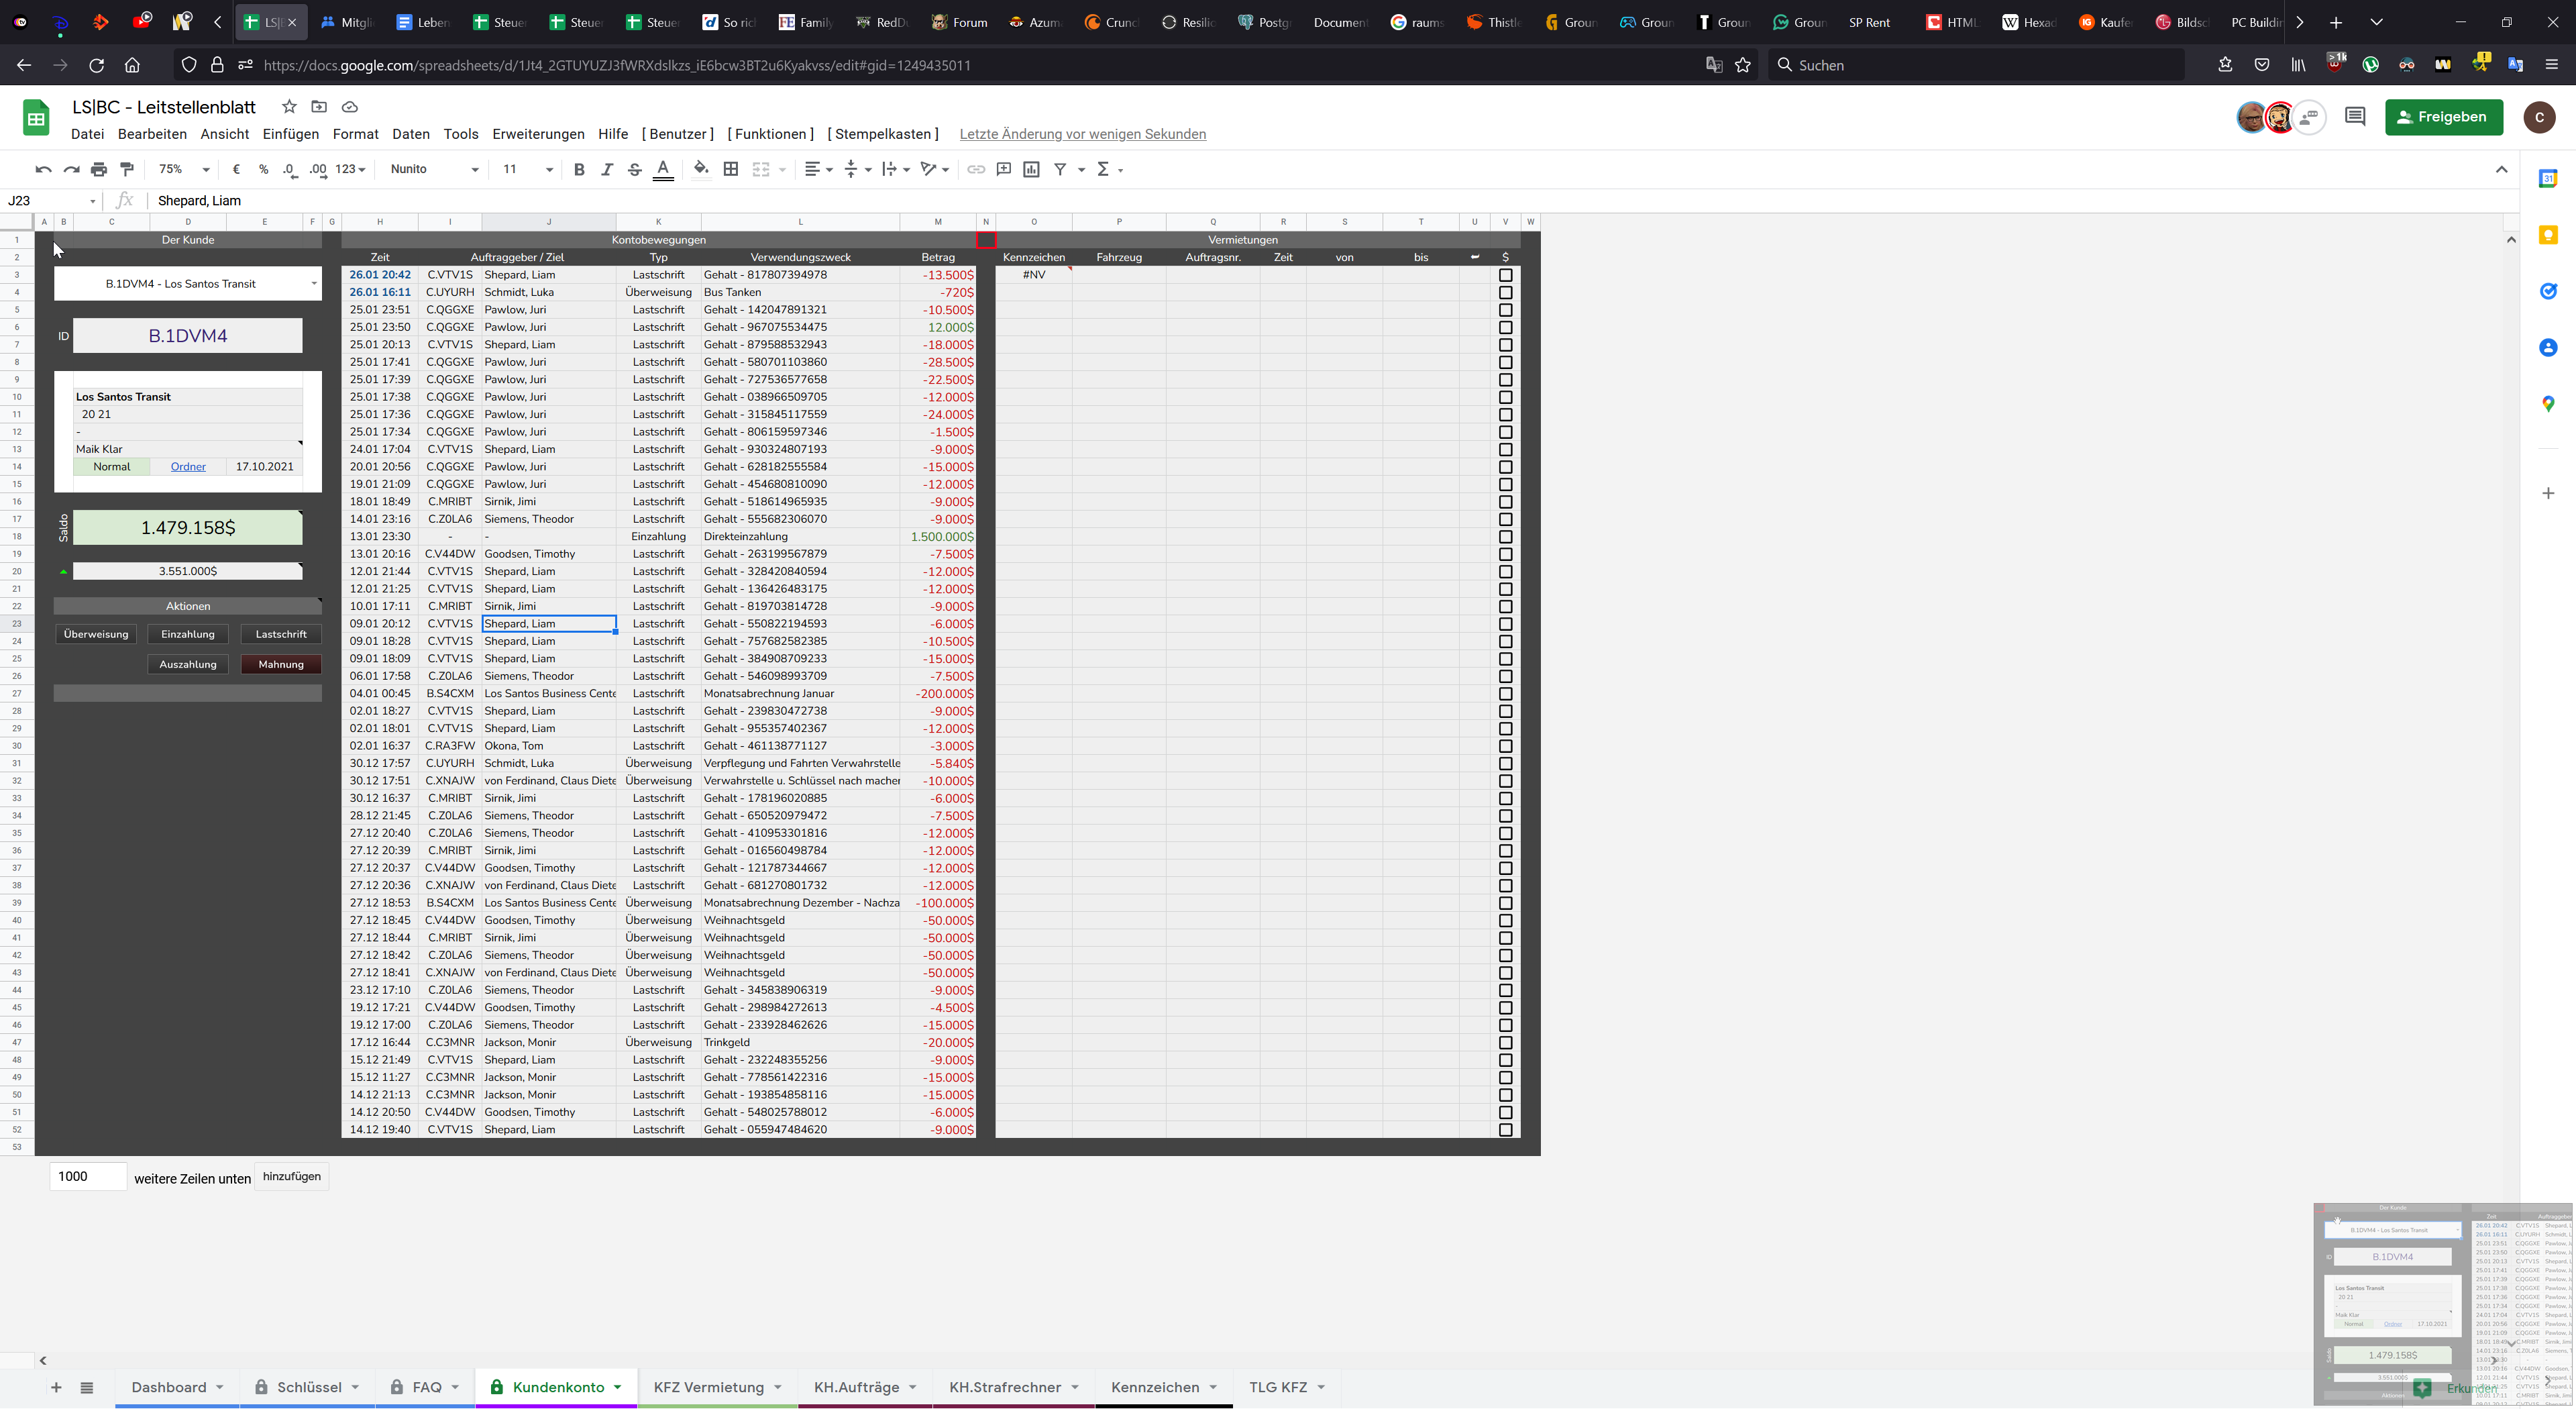Tick checkbox in row 6 Gehalt - 967075534475
2576x1409 pixels.
(1505, 327)
